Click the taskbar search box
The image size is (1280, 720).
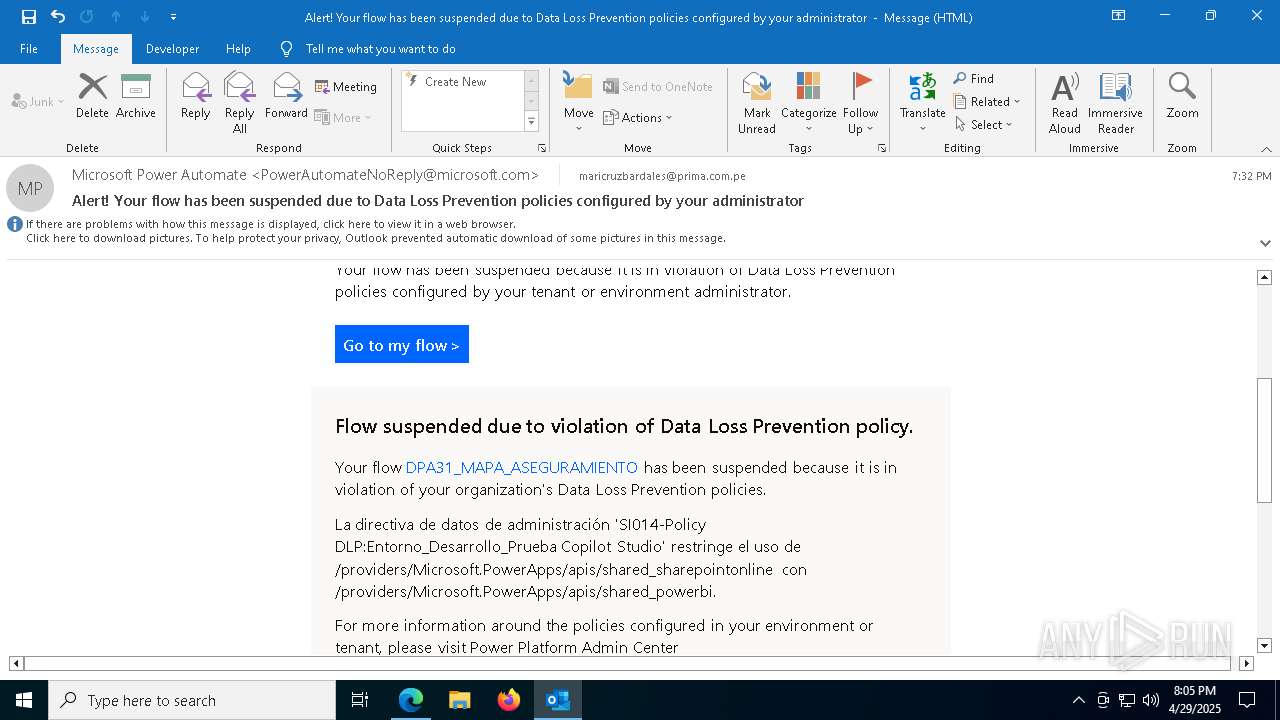(x=192, y=700)
